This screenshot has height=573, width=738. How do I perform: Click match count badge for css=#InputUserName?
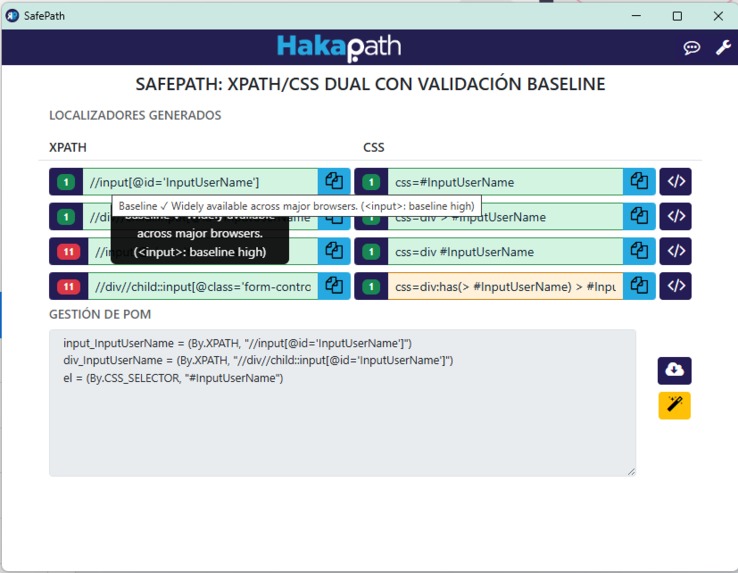371,182
